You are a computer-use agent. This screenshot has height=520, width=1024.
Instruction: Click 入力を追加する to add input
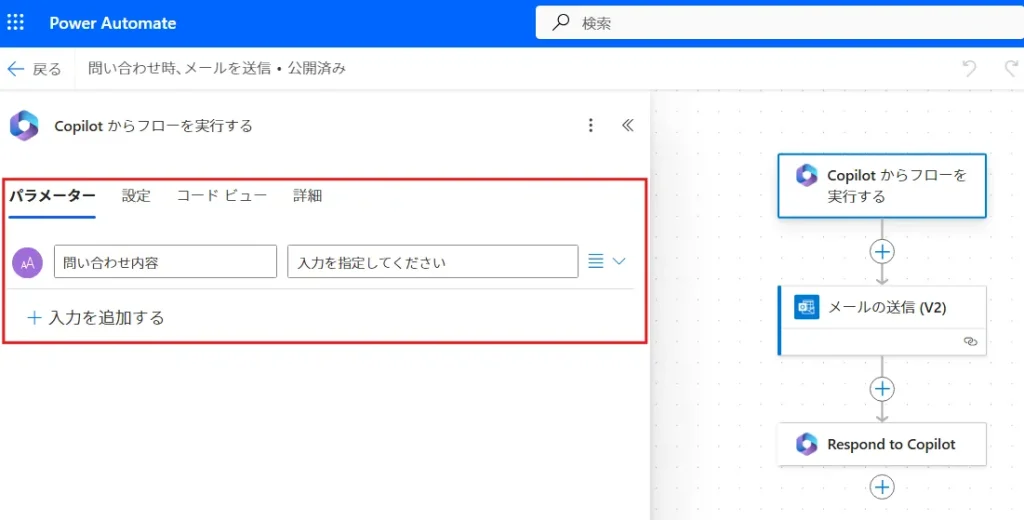click(96, 318)
